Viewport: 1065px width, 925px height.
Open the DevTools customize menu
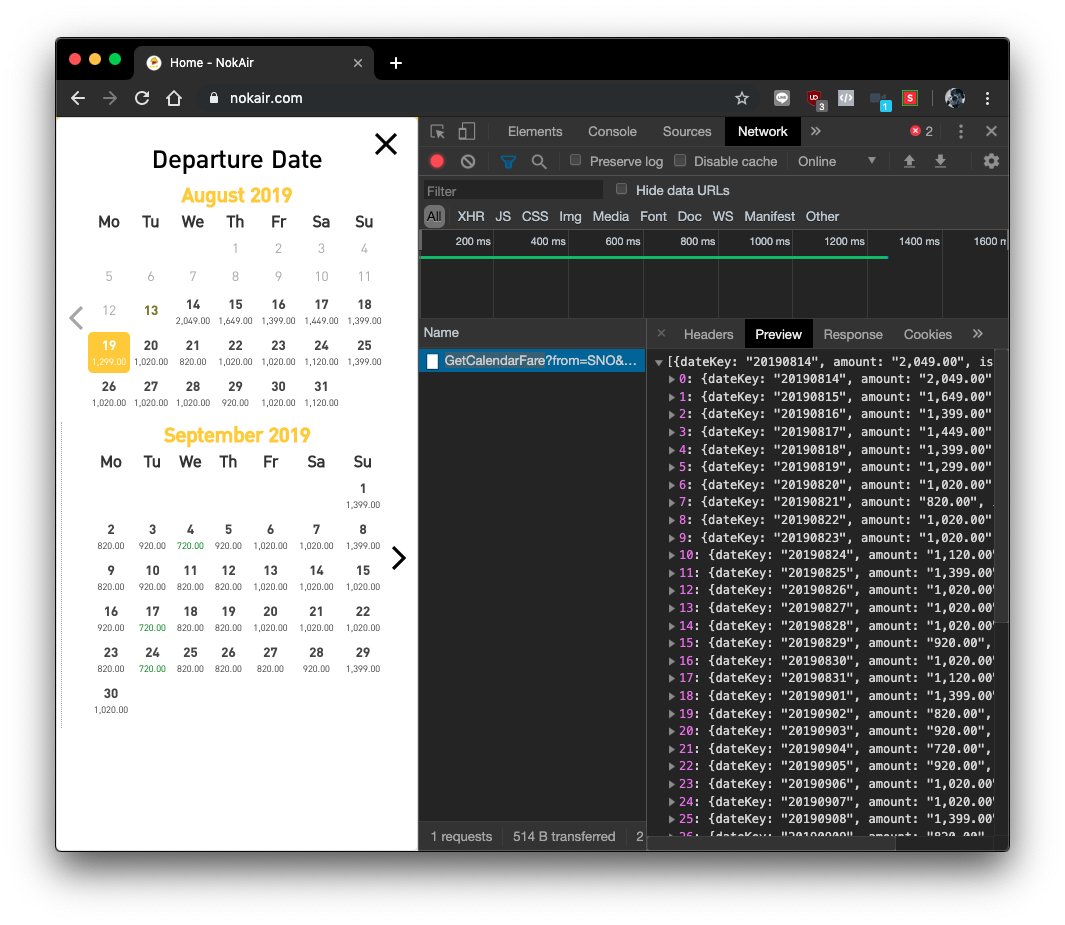tap(960, 132)
